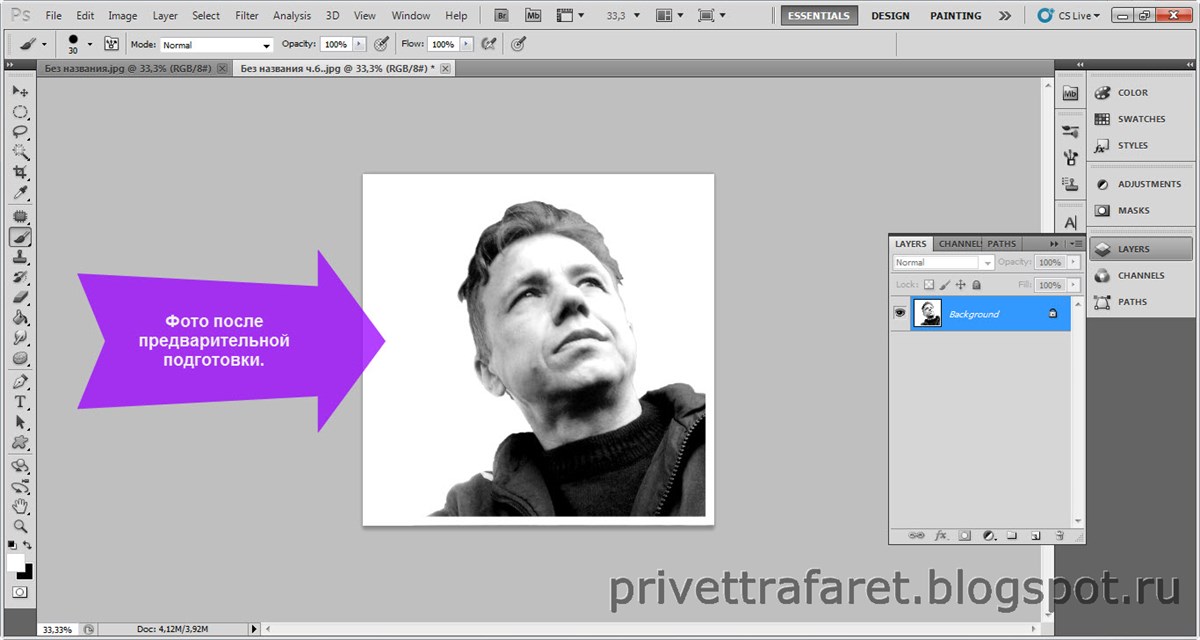Open the Filter menu
1200x640 pixels.
tap(246, 16)
